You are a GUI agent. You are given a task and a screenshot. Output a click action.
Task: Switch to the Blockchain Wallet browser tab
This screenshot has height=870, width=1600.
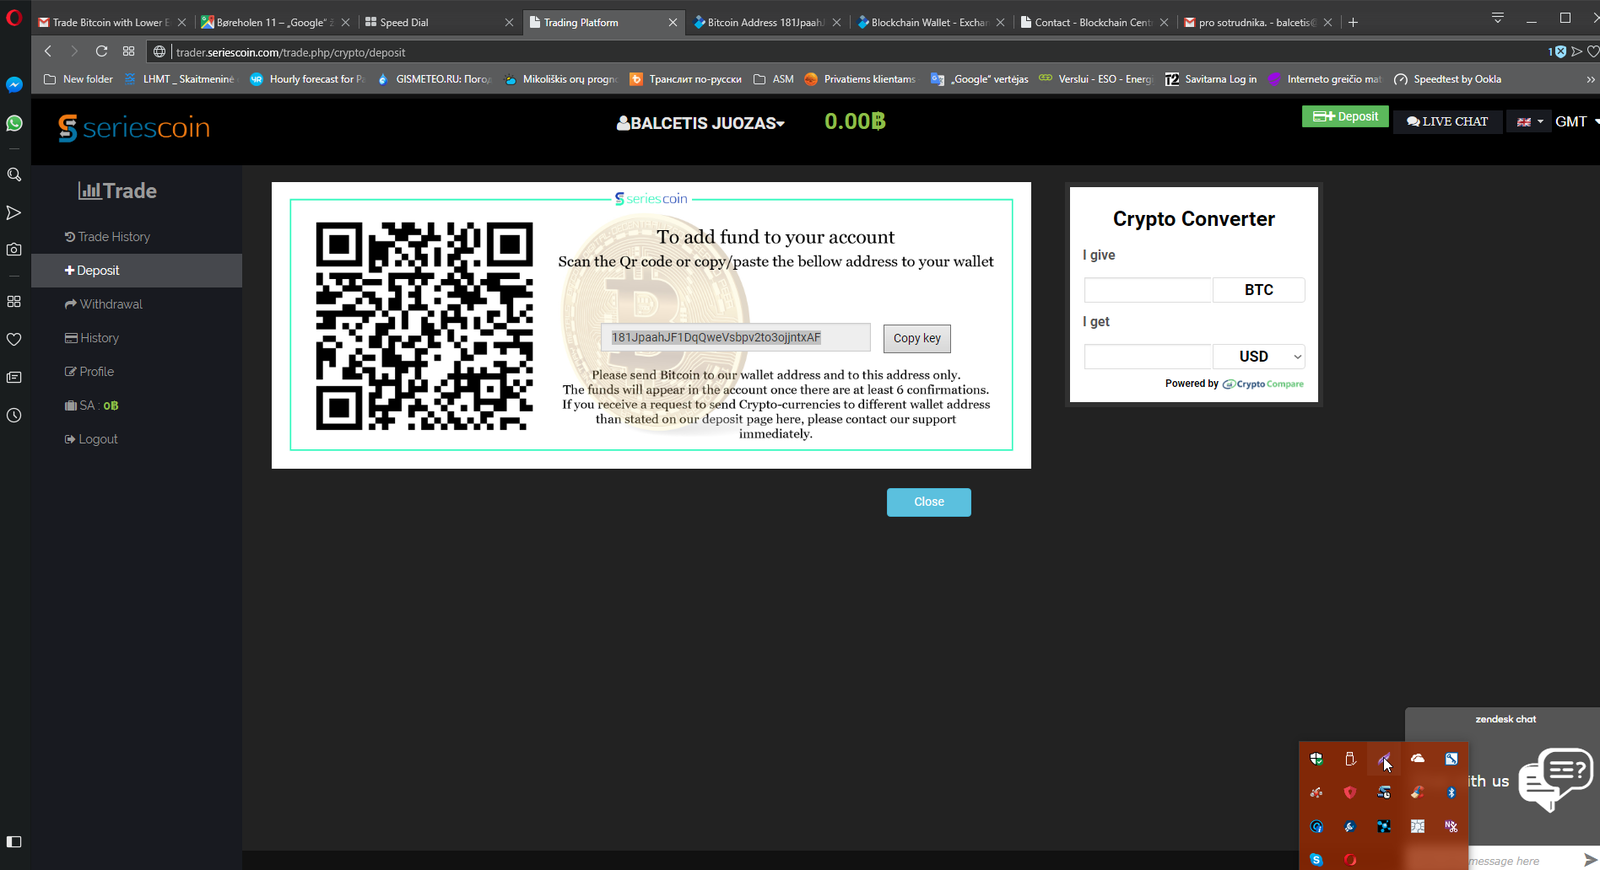(927, 22)
